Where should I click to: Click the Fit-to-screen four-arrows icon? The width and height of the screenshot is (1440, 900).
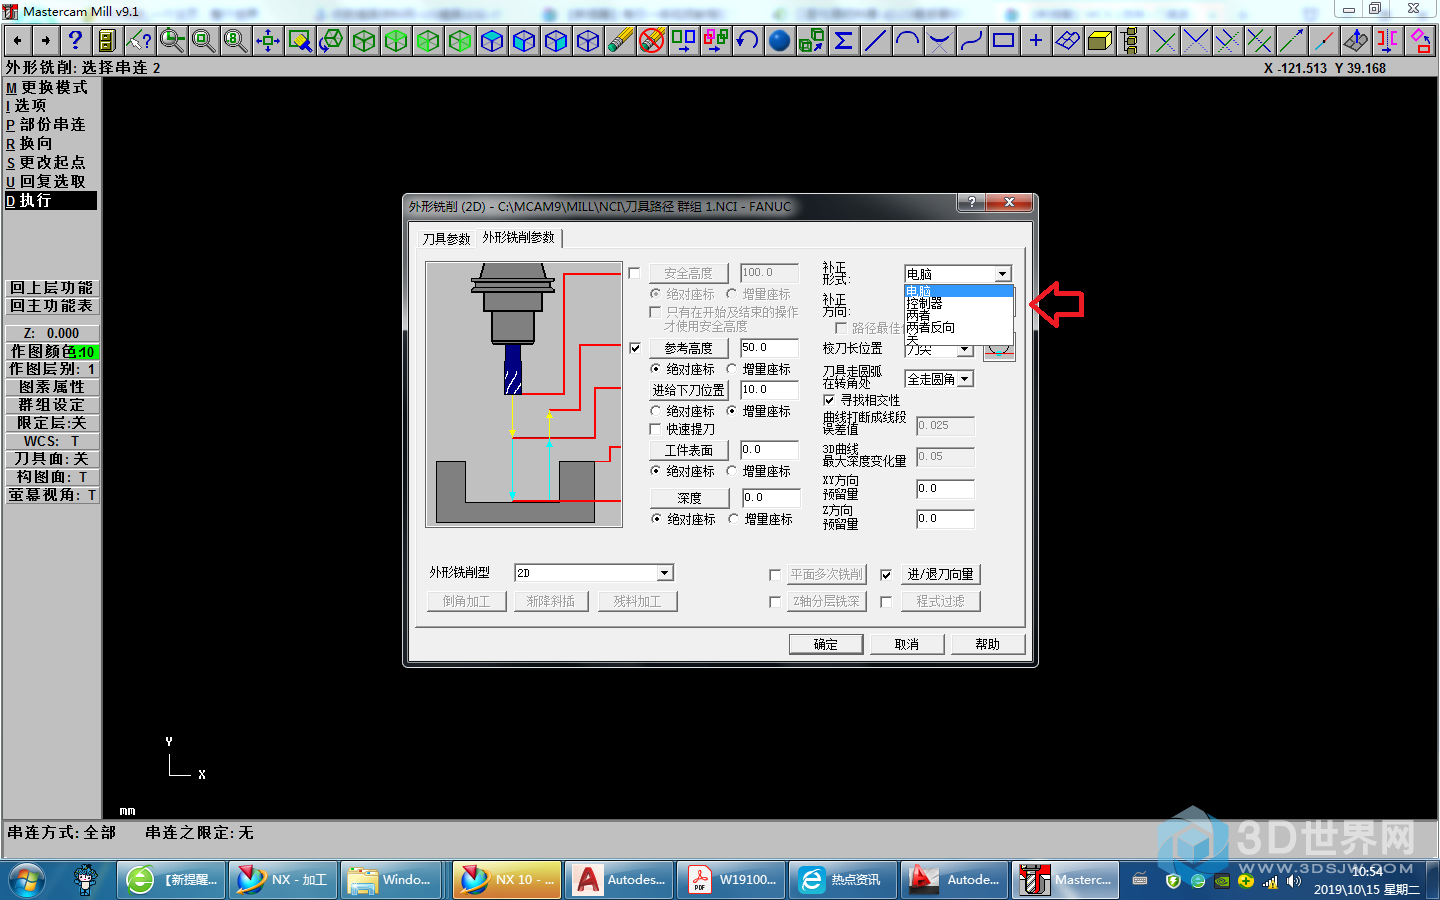click(x=267, y=41)
